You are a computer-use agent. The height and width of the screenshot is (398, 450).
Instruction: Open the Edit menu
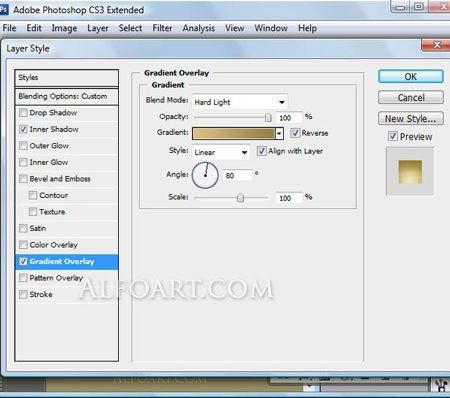(x=34, y=28)
